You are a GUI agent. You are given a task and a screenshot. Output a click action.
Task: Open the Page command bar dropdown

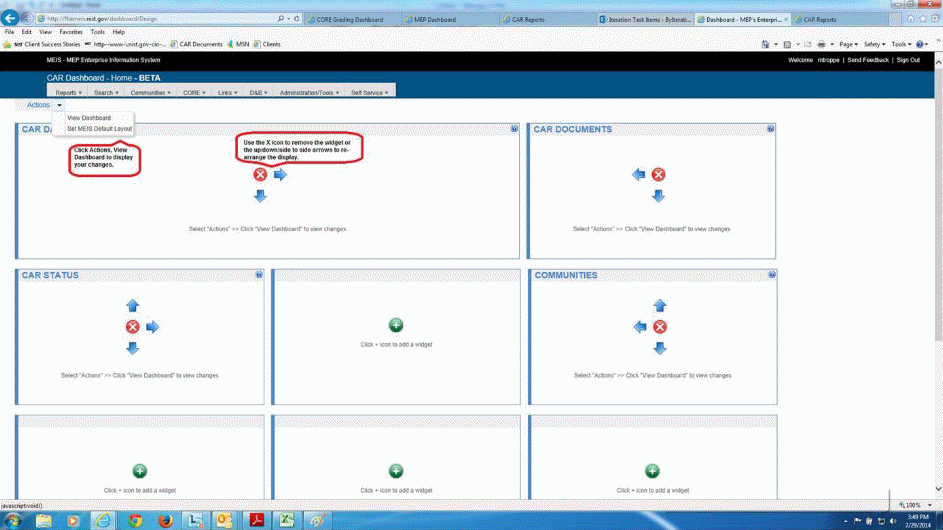click(x=849, y=44)
